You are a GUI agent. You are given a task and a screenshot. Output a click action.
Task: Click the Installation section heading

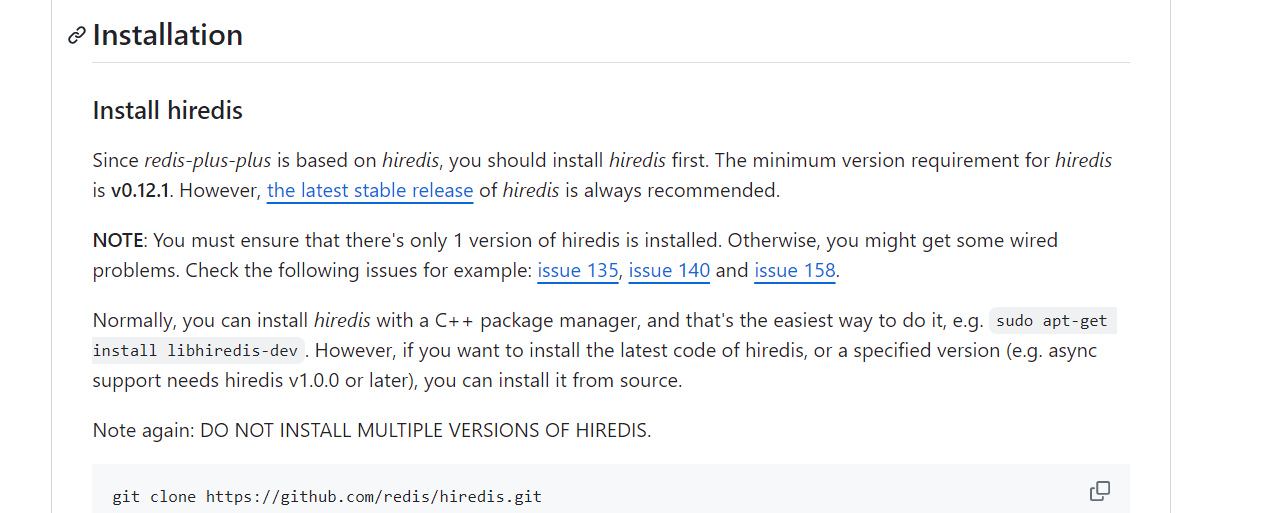[168, 35]
